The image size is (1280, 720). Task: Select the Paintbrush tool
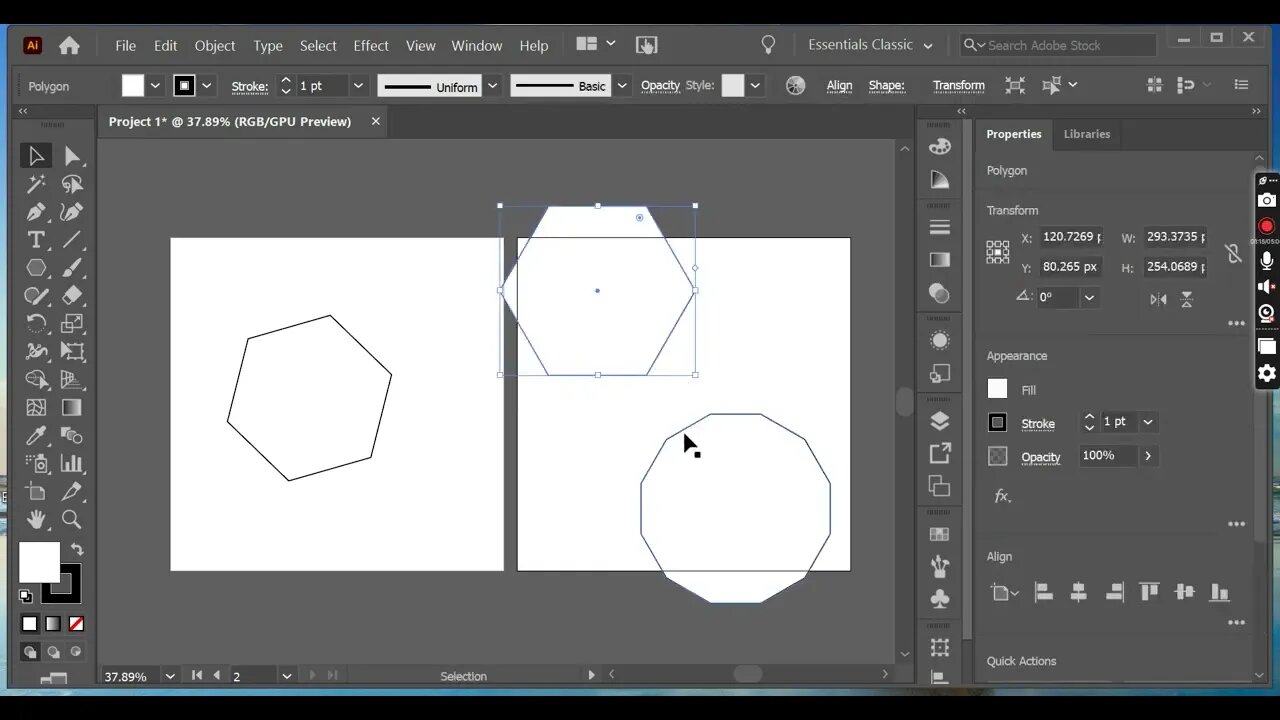tap(72, 268)
